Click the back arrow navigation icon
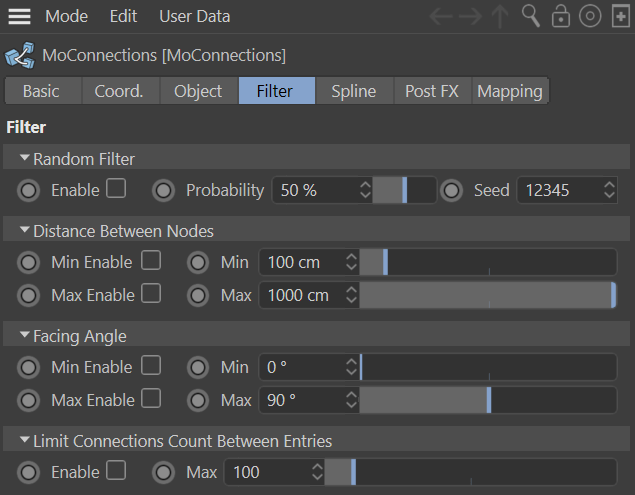This screenshot has height=495, width=635. click(x=441, y=17)
